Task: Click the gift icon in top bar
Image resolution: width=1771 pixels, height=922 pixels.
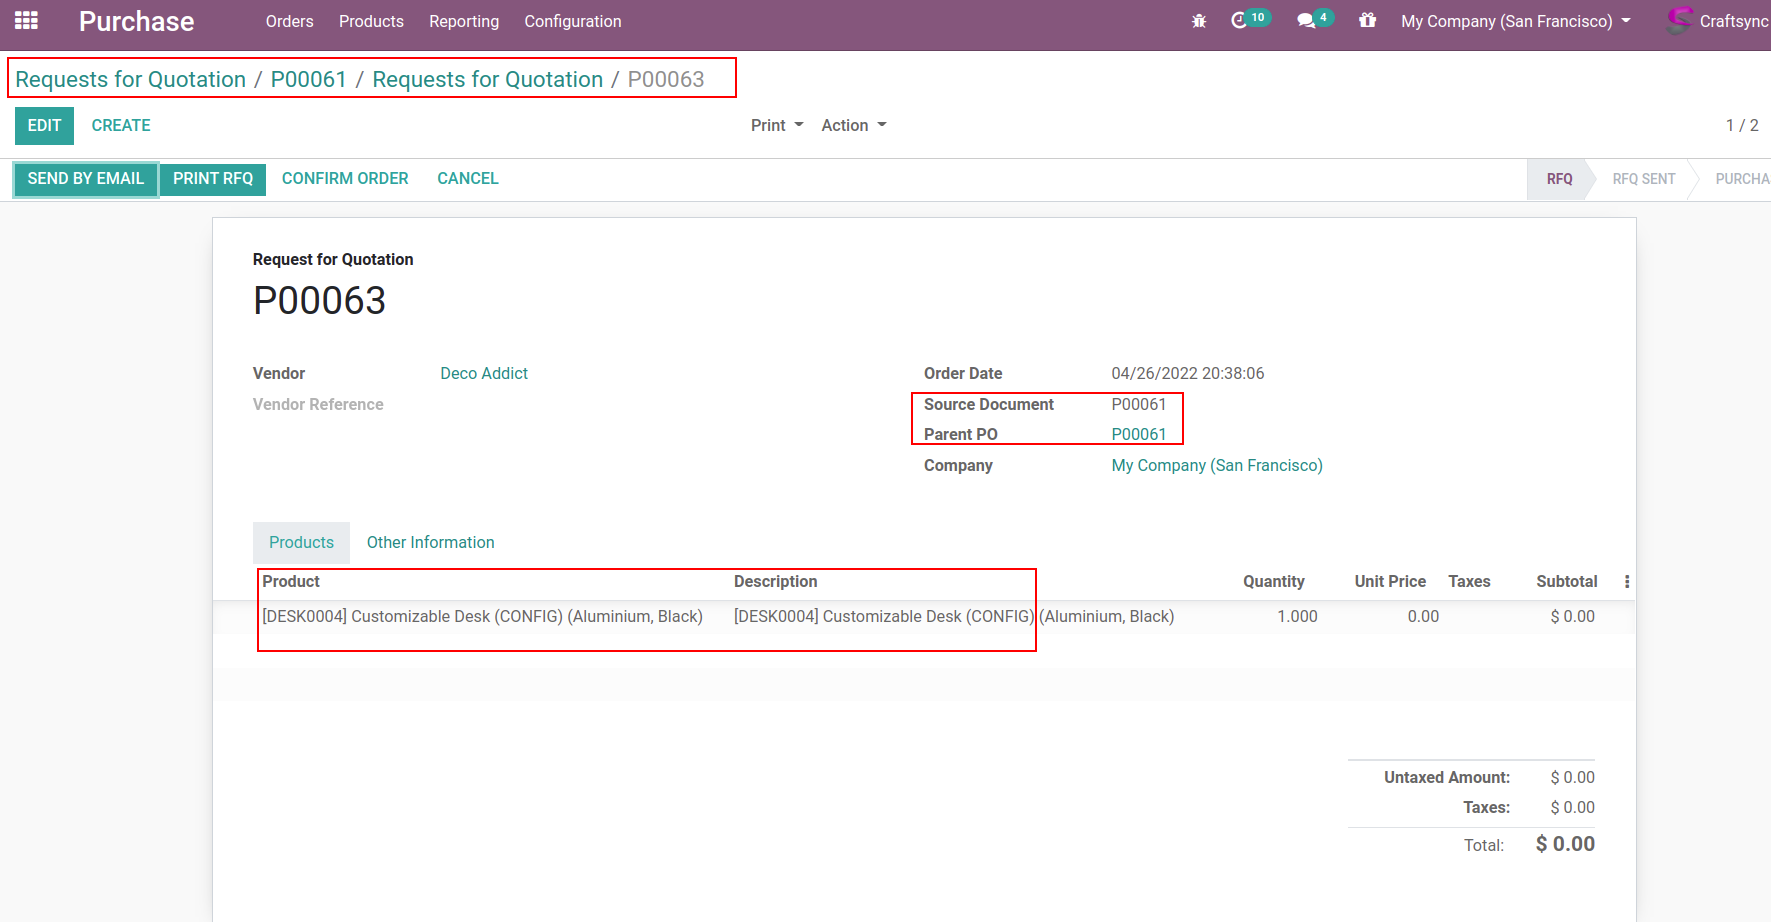Action: click(x=1367, y=21)
